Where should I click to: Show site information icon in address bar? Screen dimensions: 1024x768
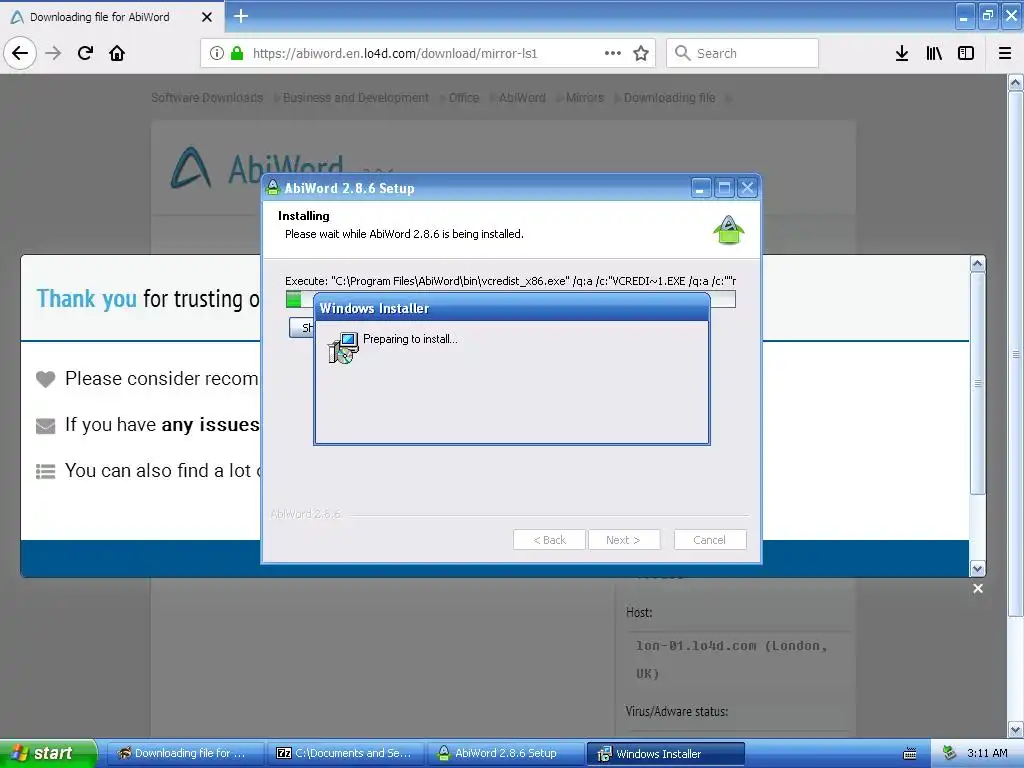(x=217, y=53)
